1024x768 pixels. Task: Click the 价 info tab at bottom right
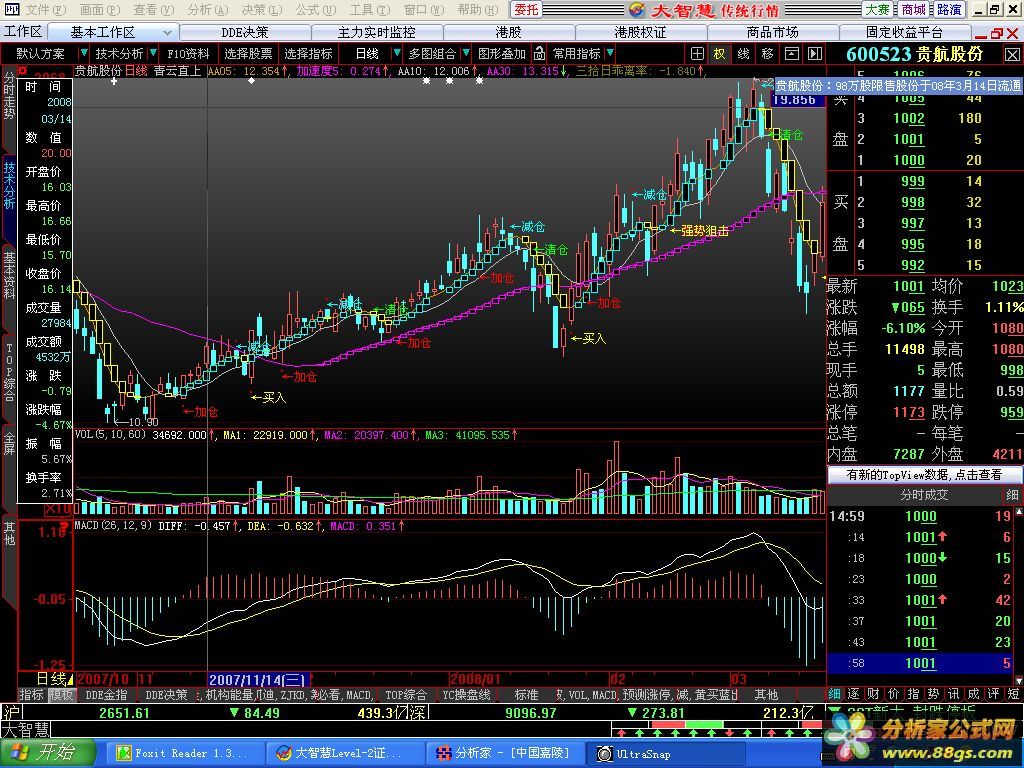pyautogui.click(x=893, y=694)
